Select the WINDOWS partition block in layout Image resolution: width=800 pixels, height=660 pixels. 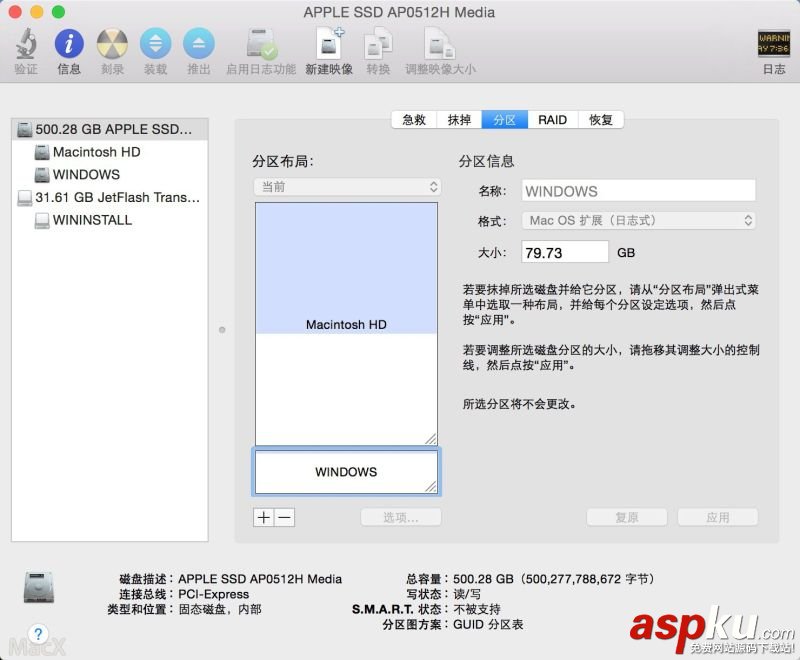click(346, 472)
